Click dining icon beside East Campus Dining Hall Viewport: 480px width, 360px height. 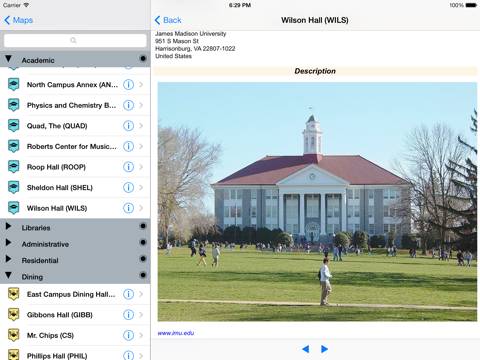click(13, 294)
